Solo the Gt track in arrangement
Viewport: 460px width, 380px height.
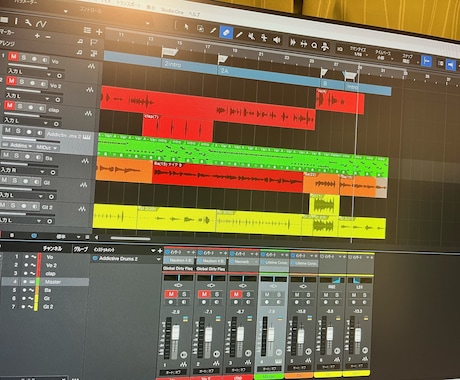click(x=15, y=181)
